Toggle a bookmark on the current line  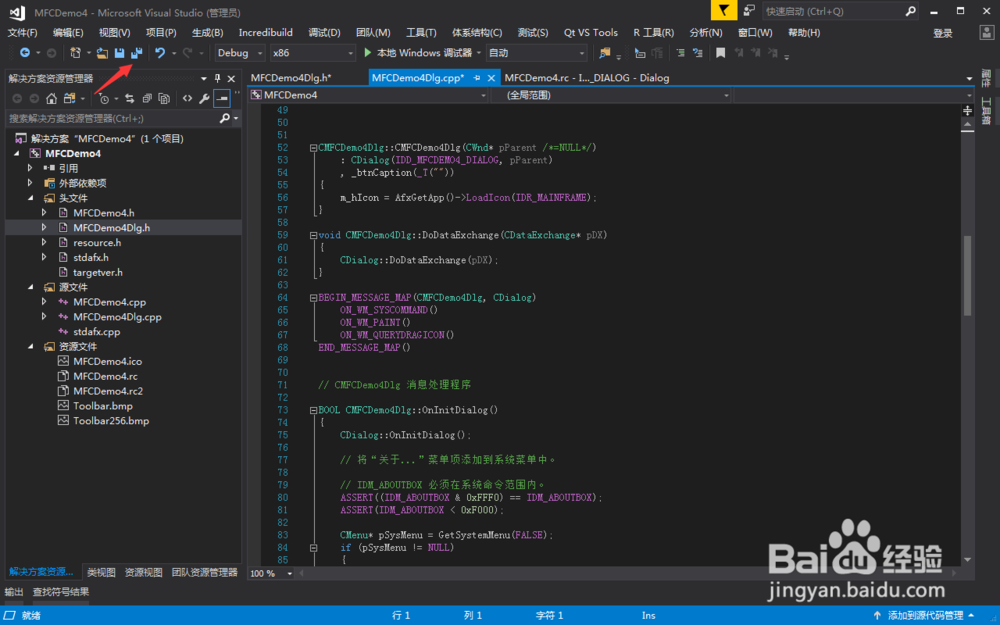click(721, 53)
